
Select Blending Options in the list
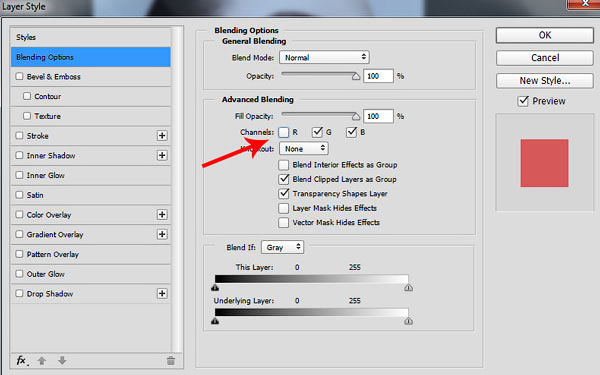(x=91, y=57)
